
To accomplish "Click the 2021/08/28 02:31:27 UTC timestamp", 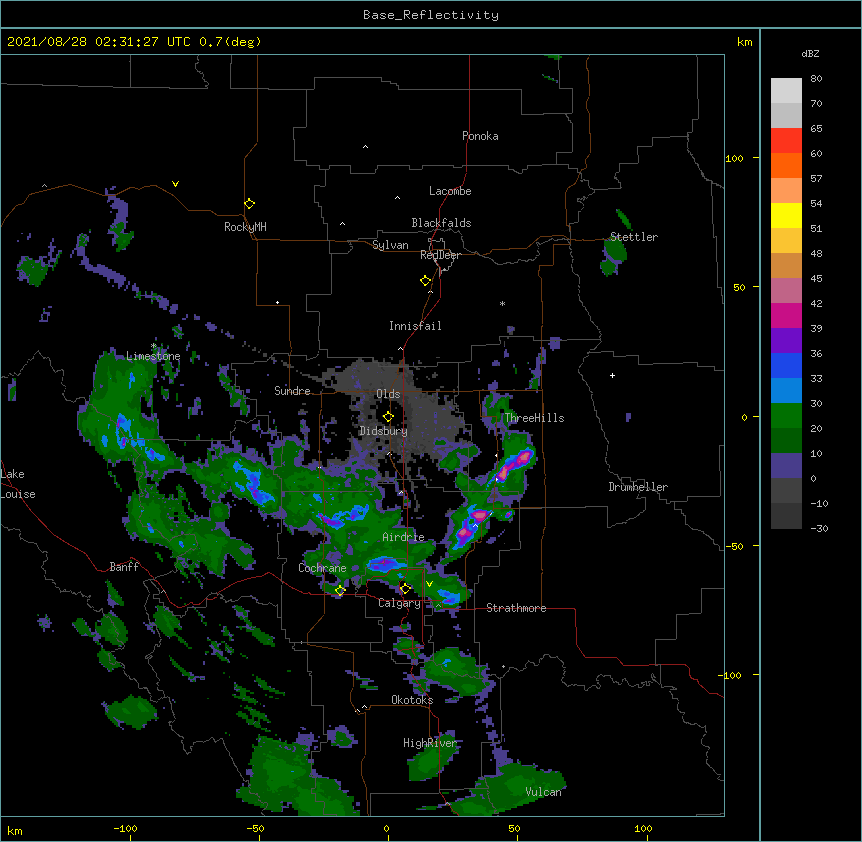I will (98, 42).
